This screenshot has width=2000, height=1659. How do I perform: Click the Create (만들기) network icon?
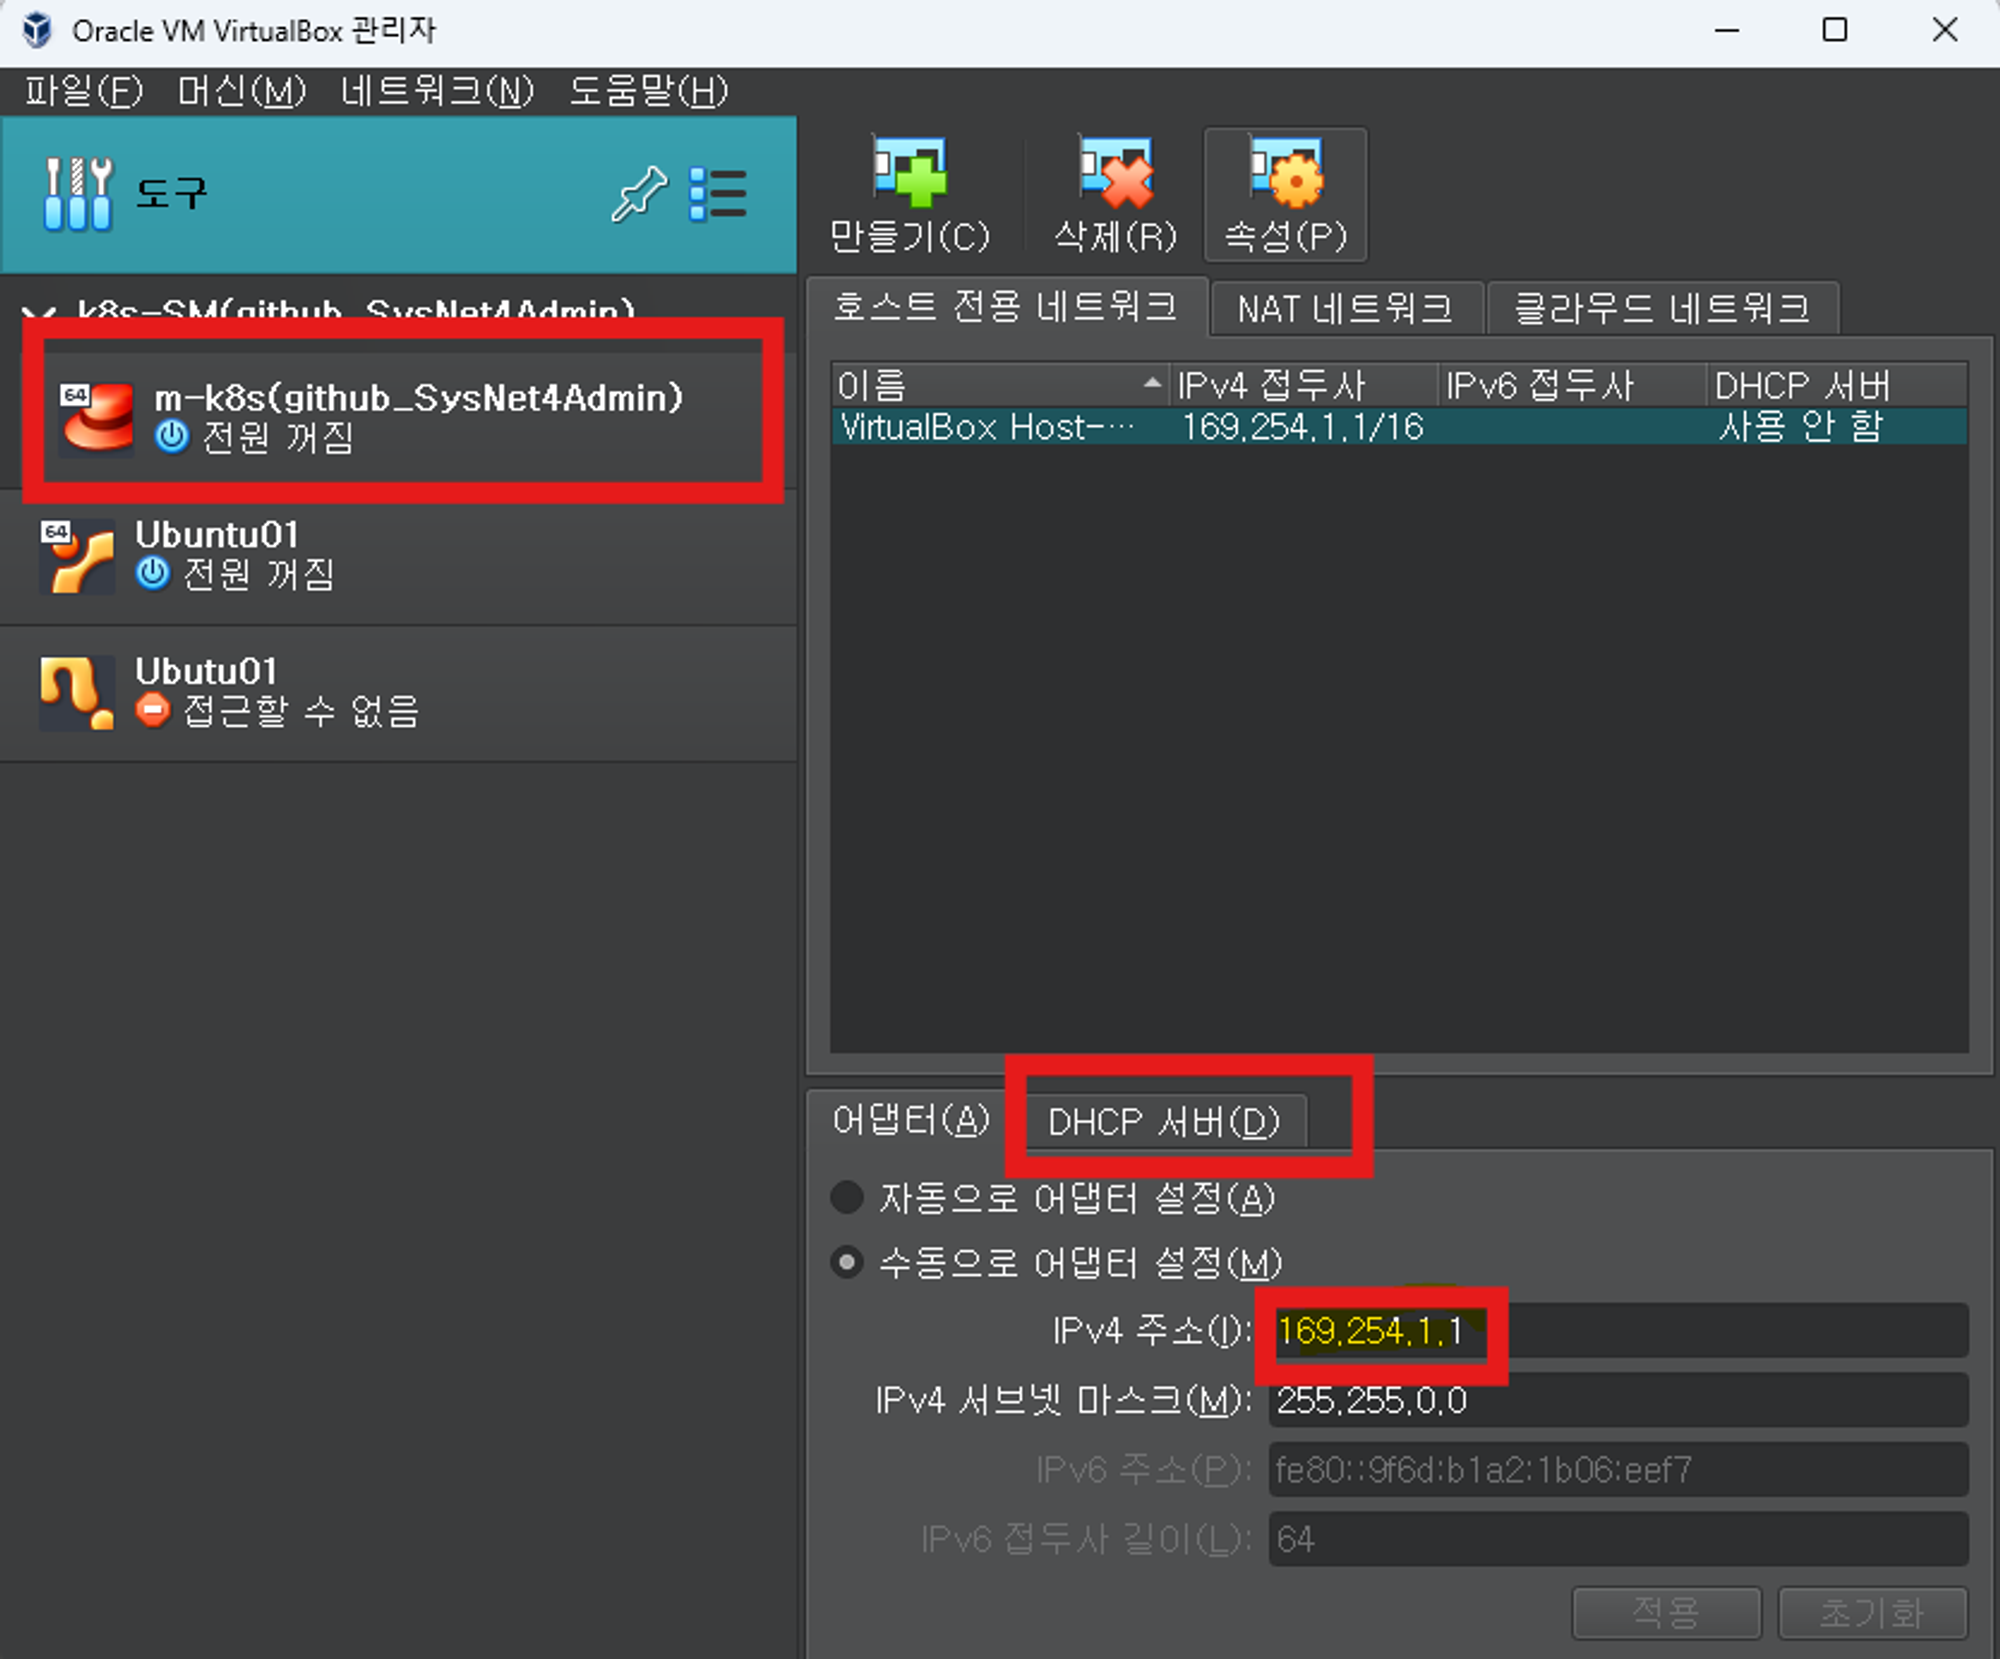tap(909, 173)
